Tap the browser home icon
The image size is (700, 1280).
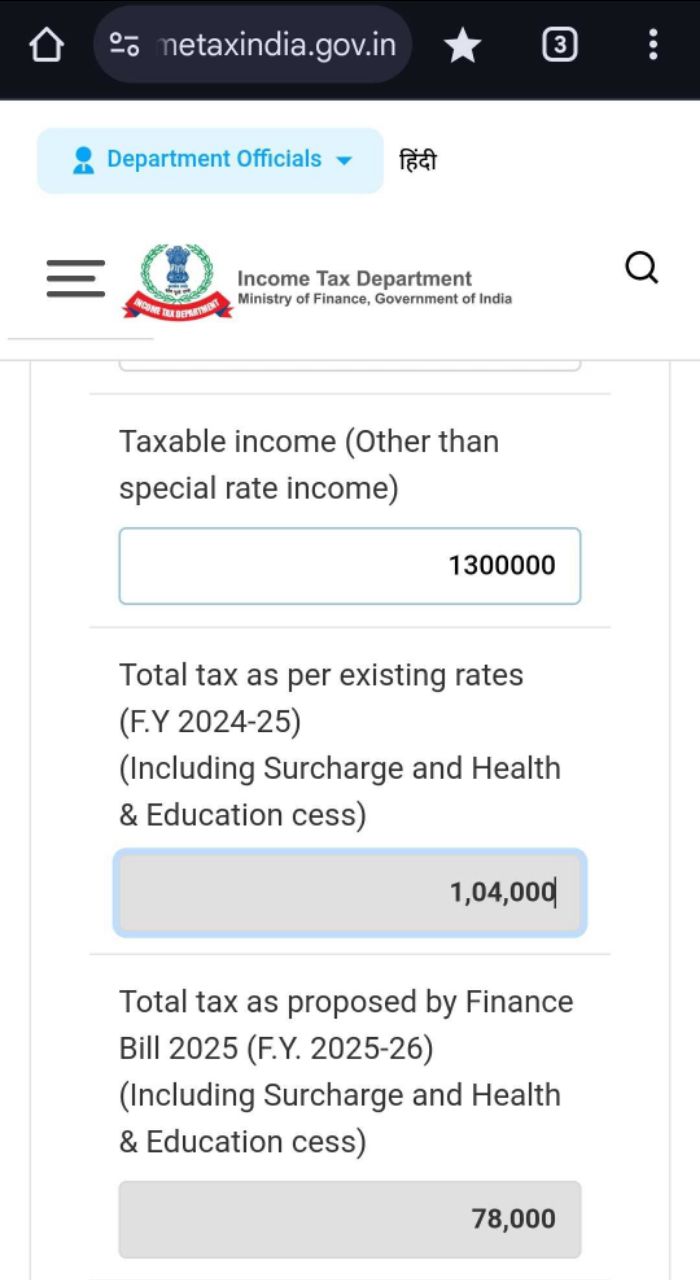point(47,45)
